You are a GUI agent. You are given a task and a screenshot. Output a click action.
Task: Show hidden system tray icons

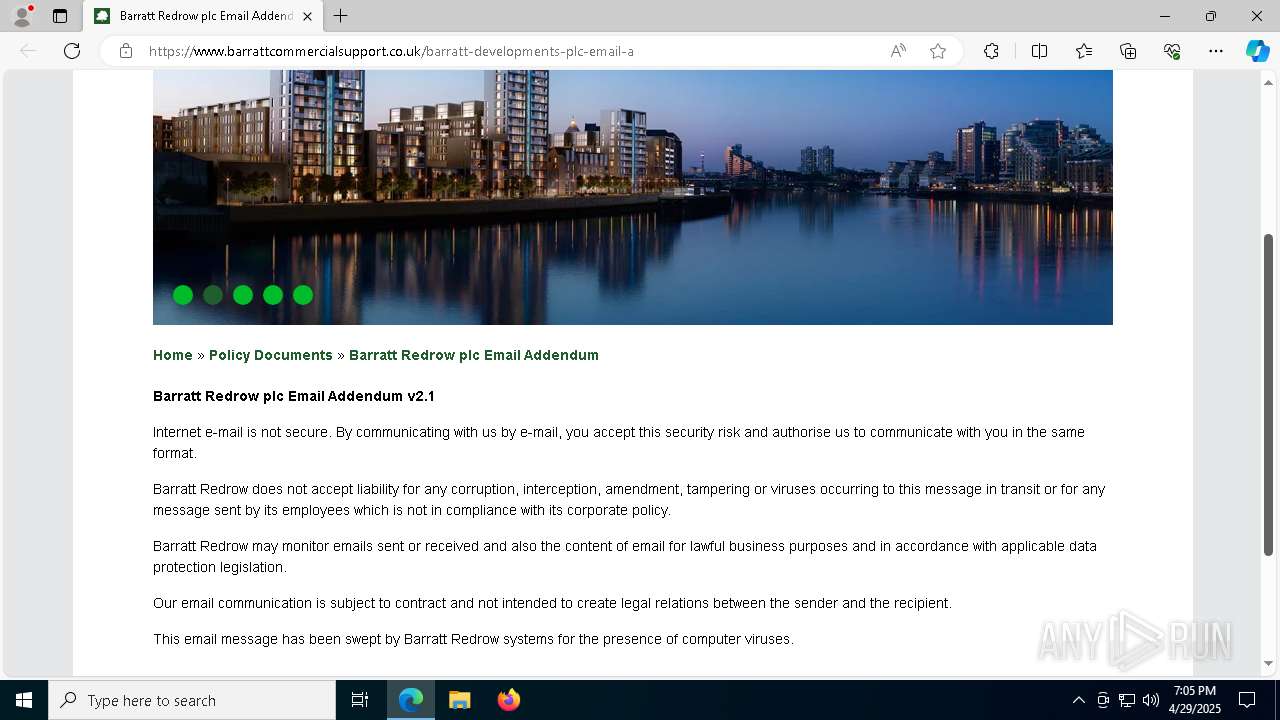click(x=1078, y=700)
